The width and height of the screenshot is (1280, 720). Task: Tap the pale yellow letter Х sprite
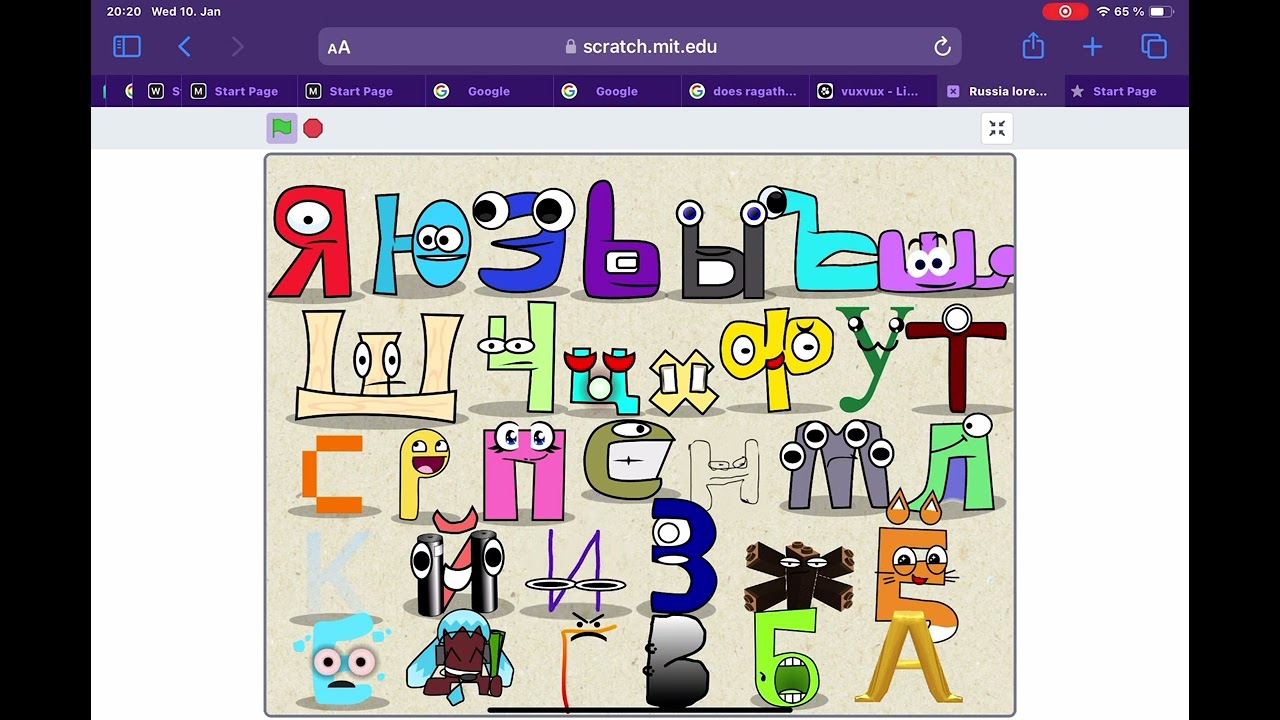(683, 380)
